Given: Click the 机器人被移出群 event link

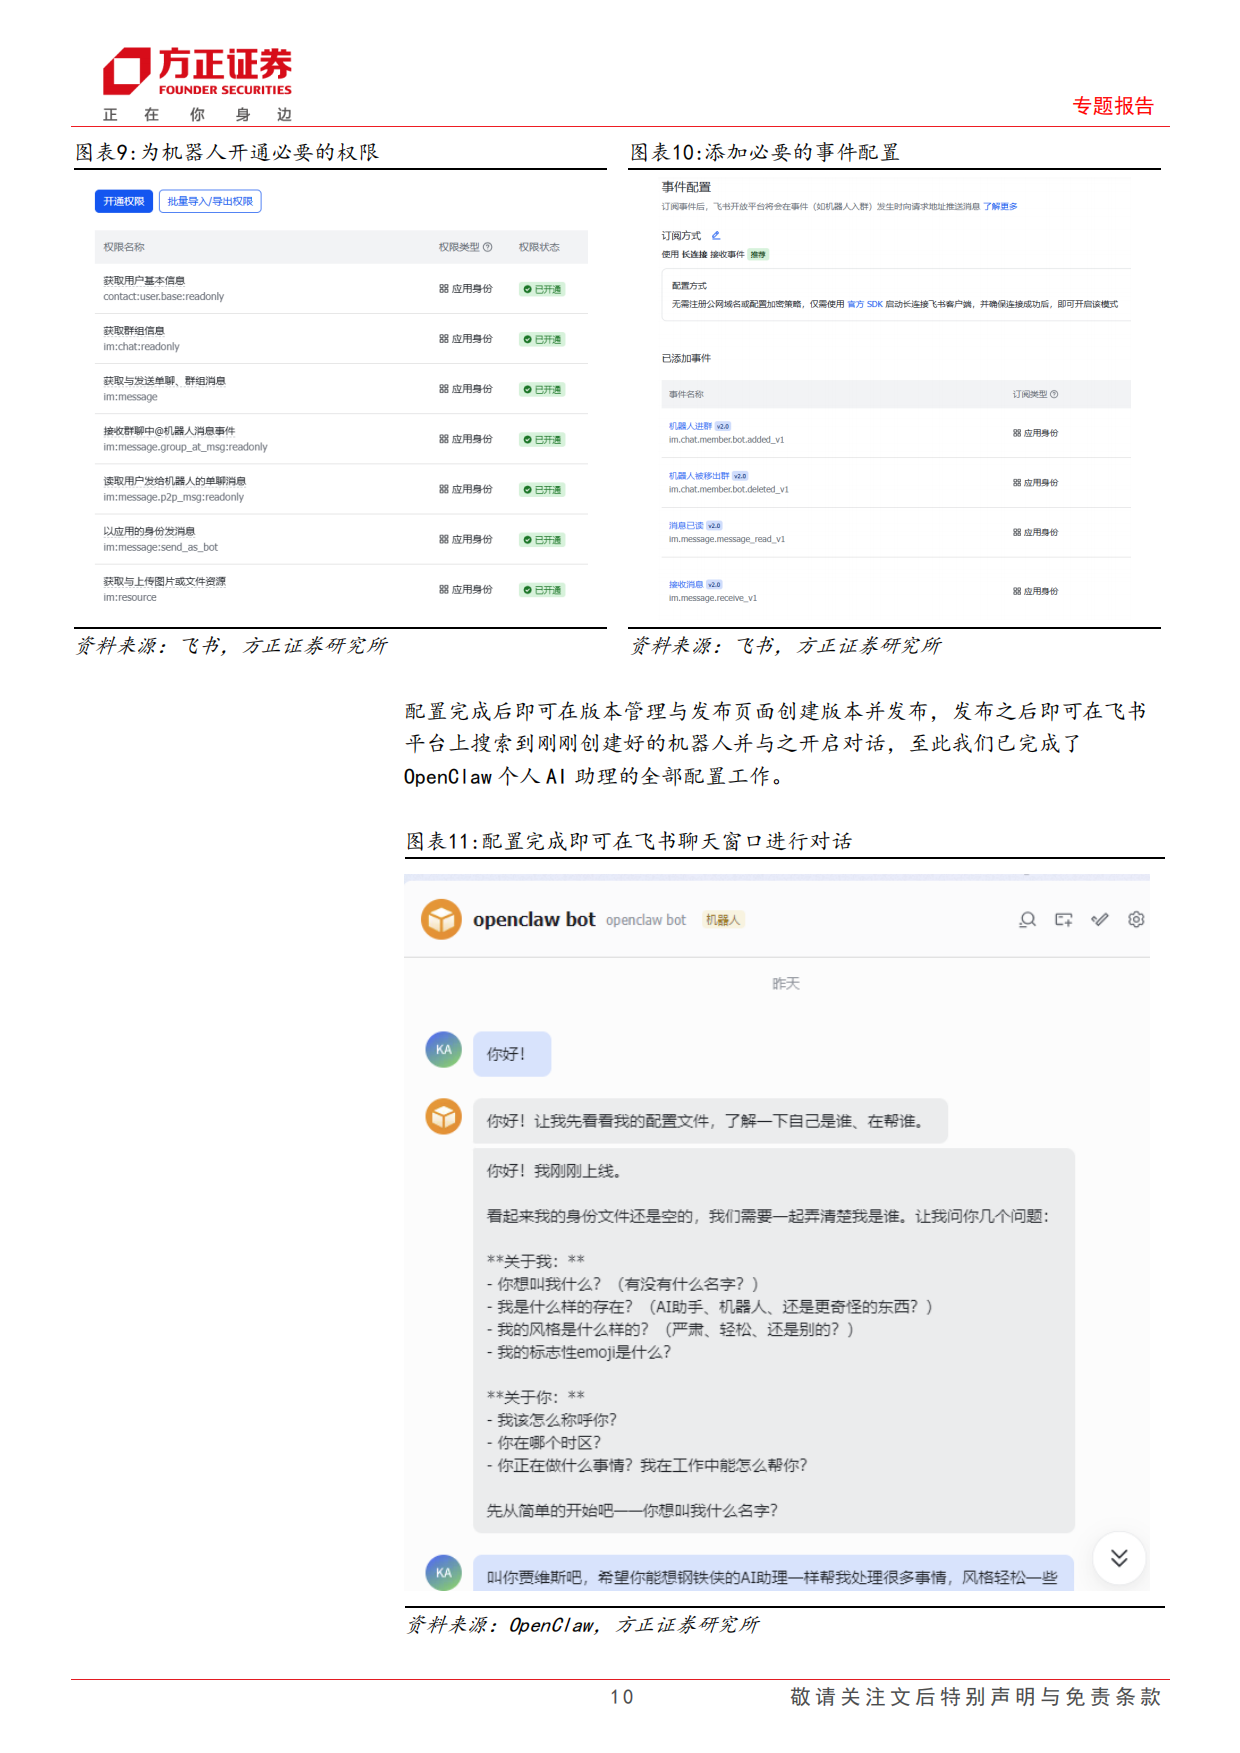Looking at the screenshot, I should pos(699,476).
